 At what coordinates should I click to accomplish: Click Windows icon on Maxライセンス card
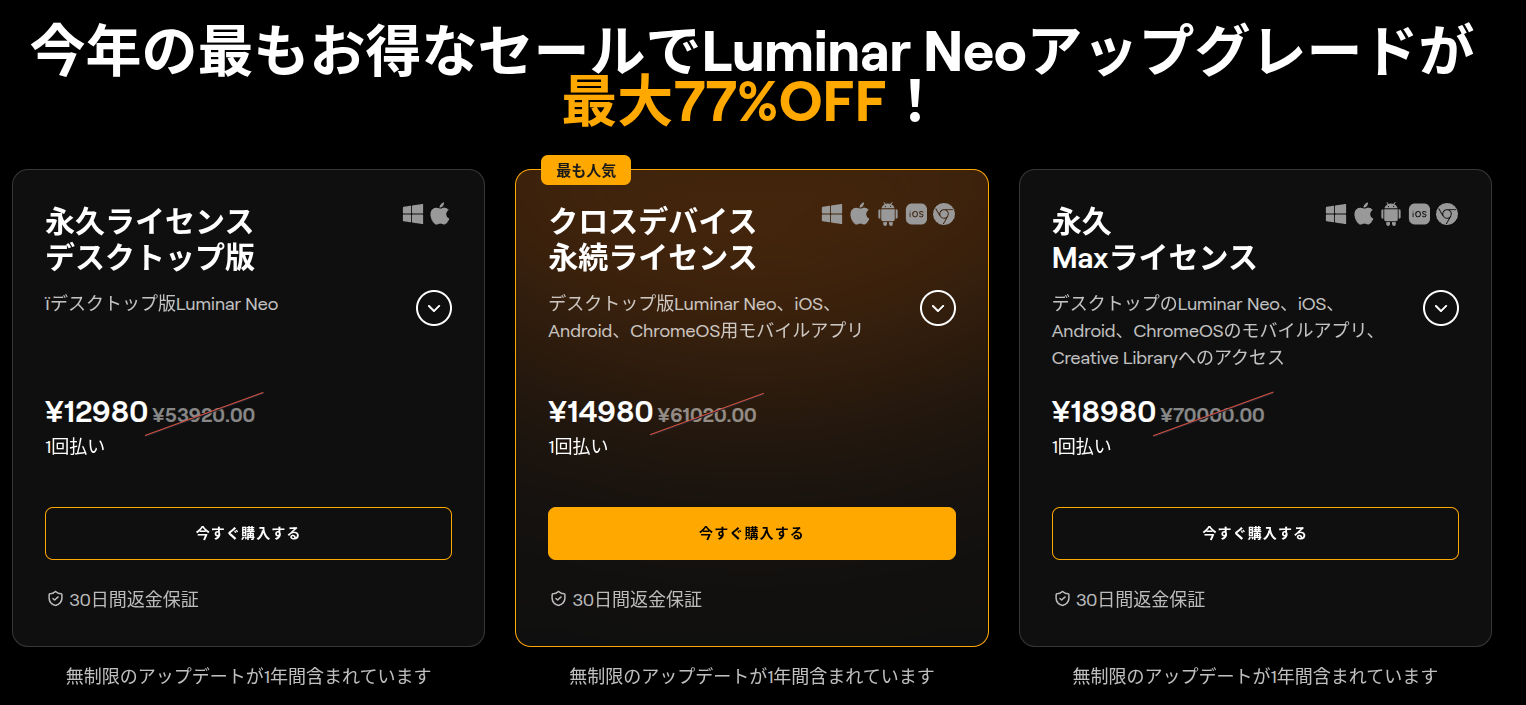[x=1336, y=214]
